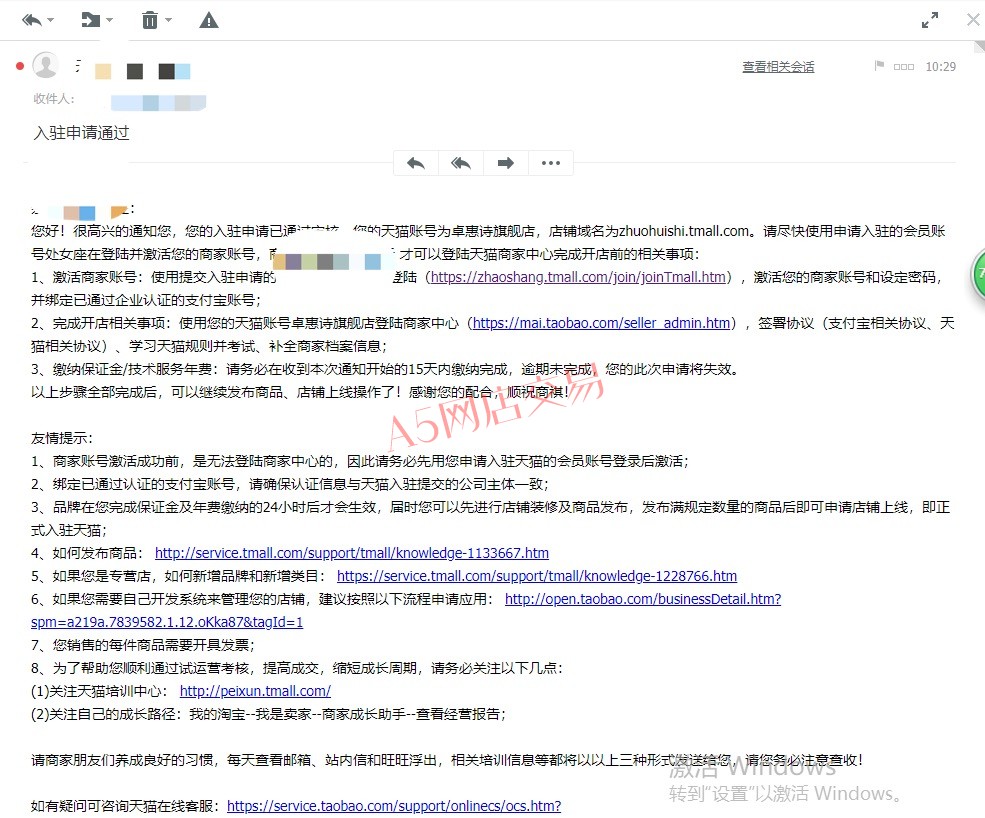Expand the delete options dropdown arrow
The image size is (985, 818).
point(168,20)
